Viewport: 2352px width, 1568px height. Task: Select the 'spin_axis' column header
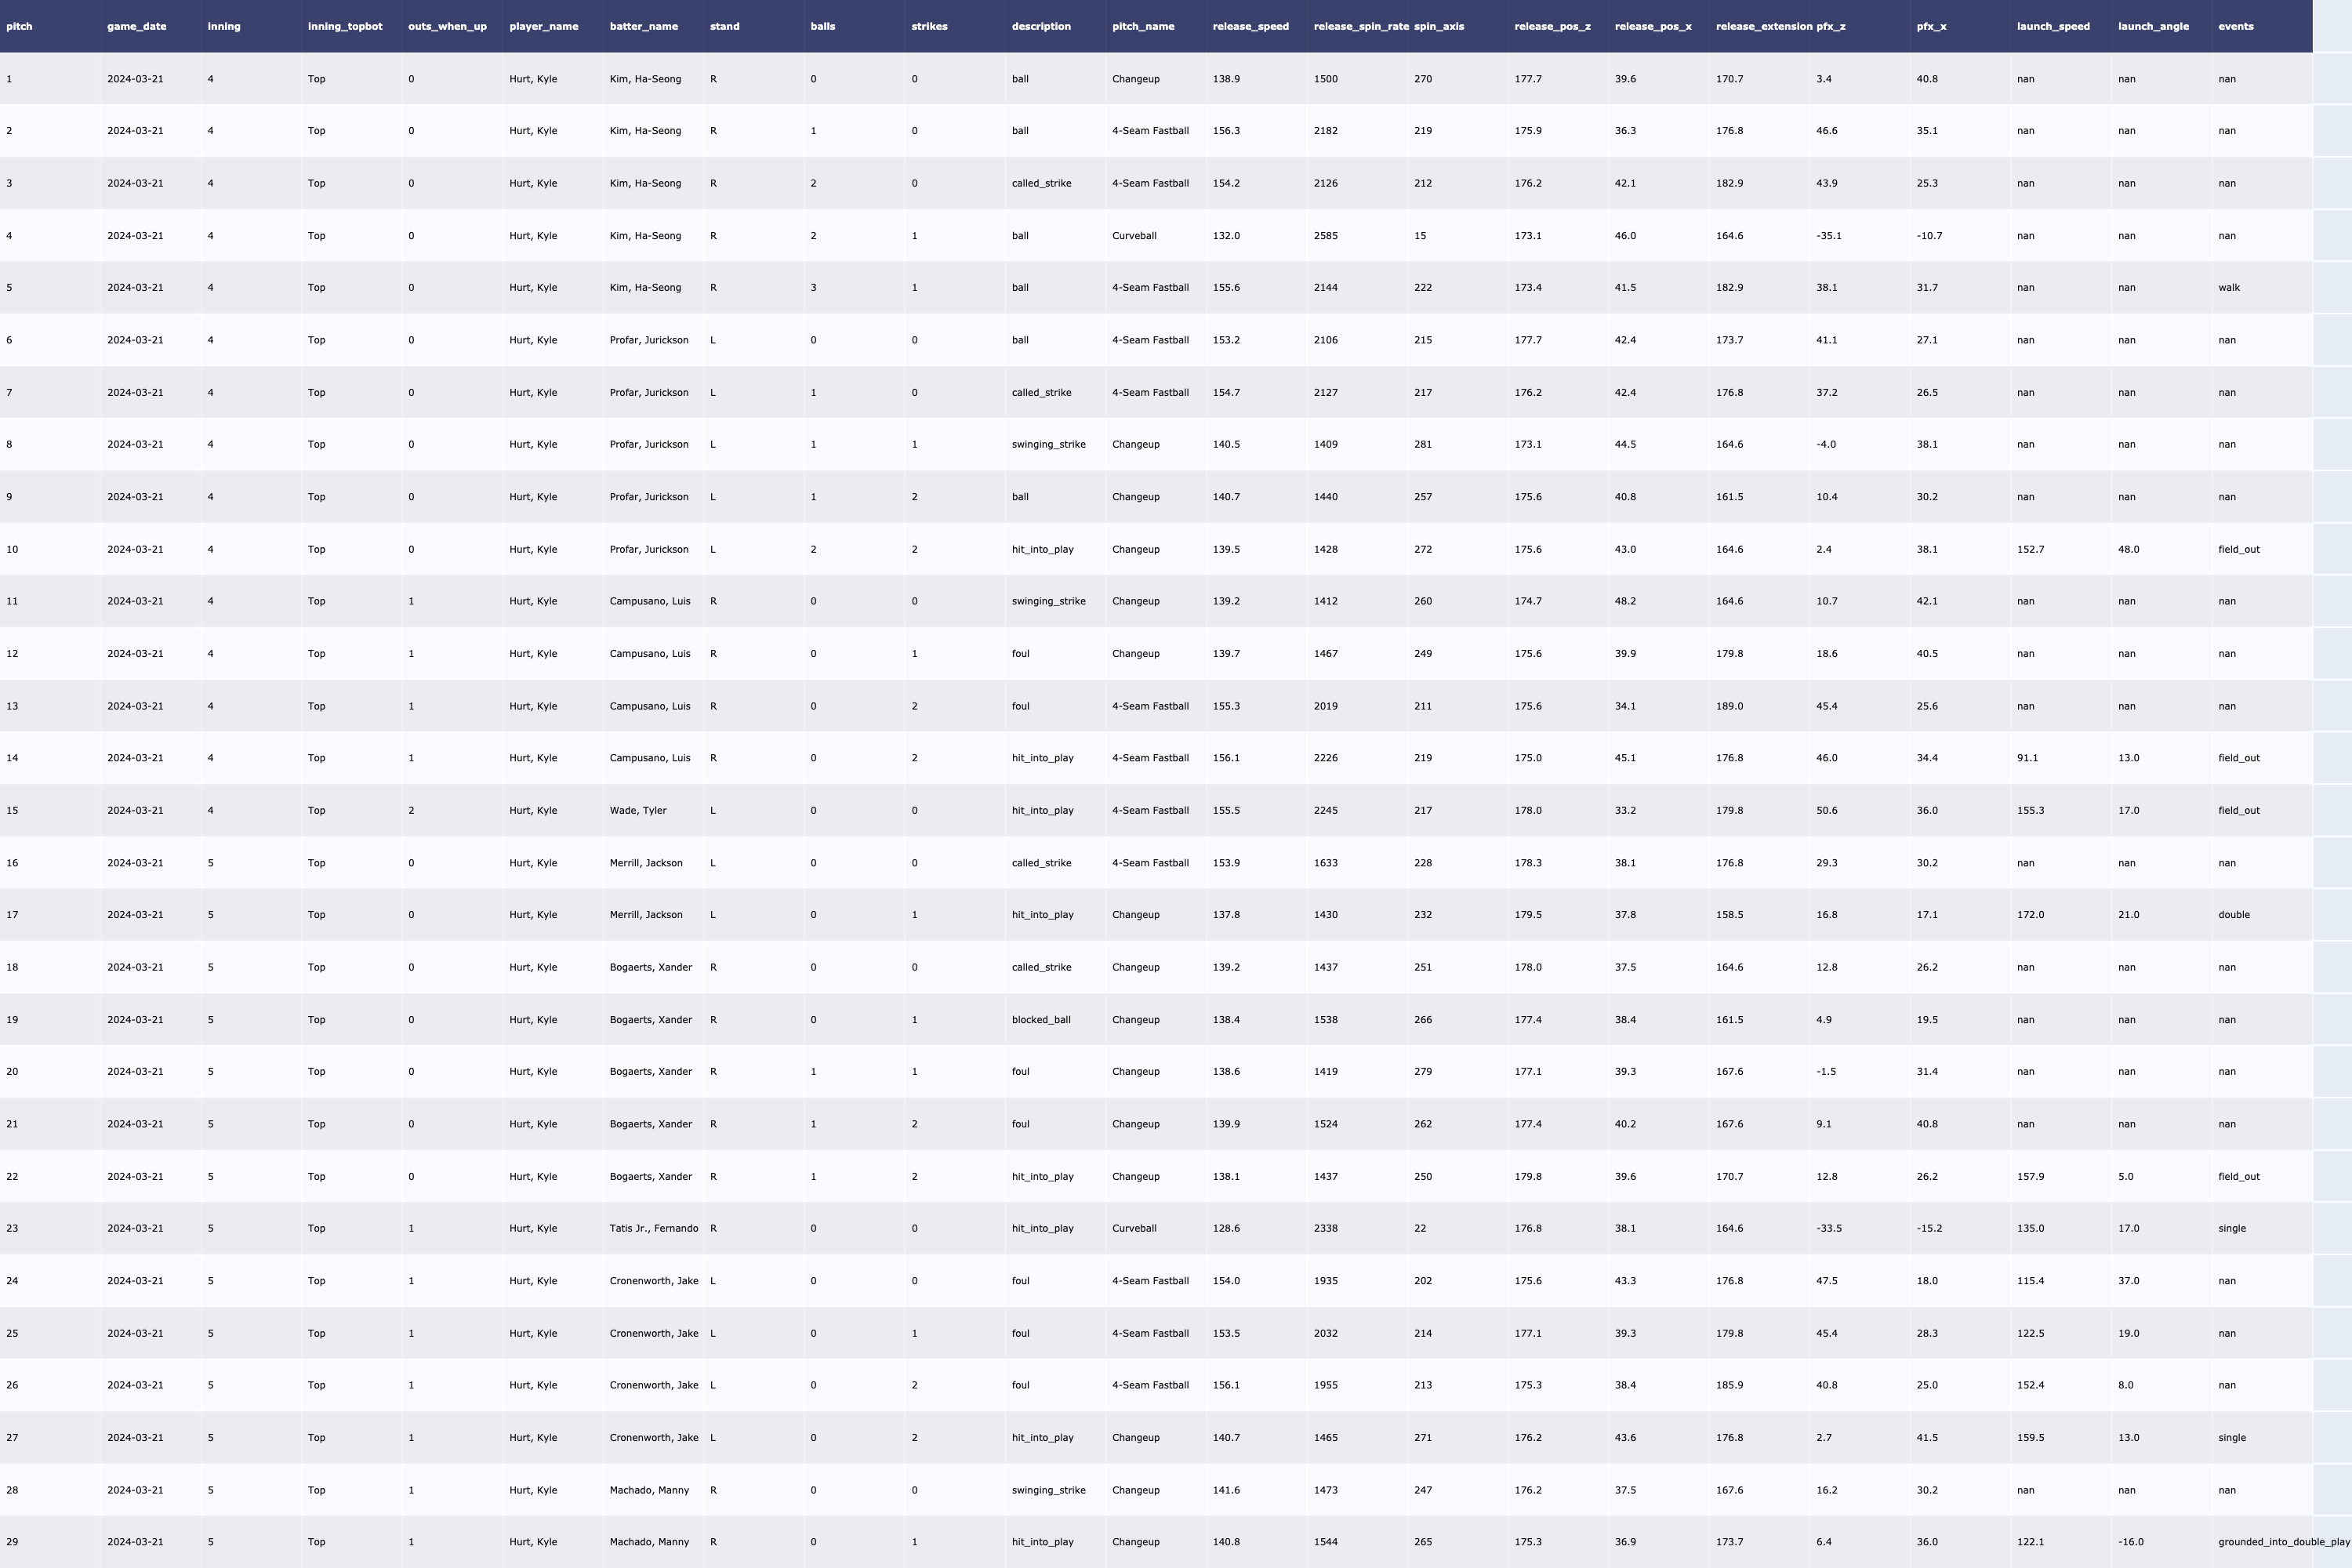[1438, 26]
